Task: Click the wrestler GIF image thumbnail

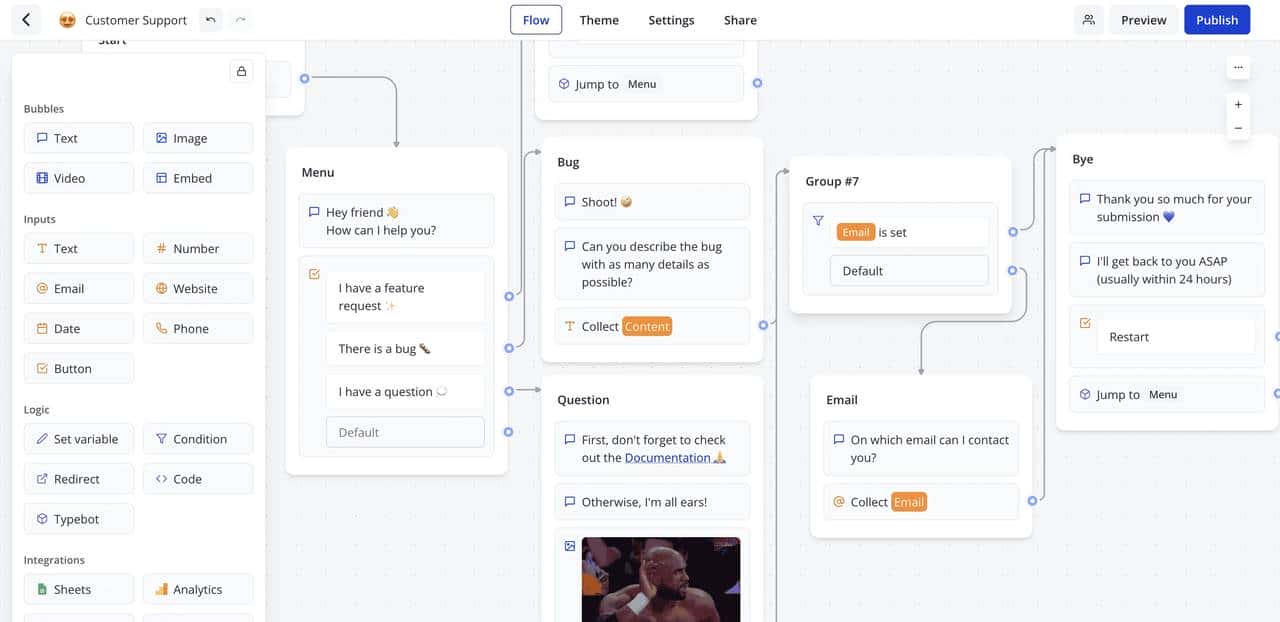Action: pos(661,579)
